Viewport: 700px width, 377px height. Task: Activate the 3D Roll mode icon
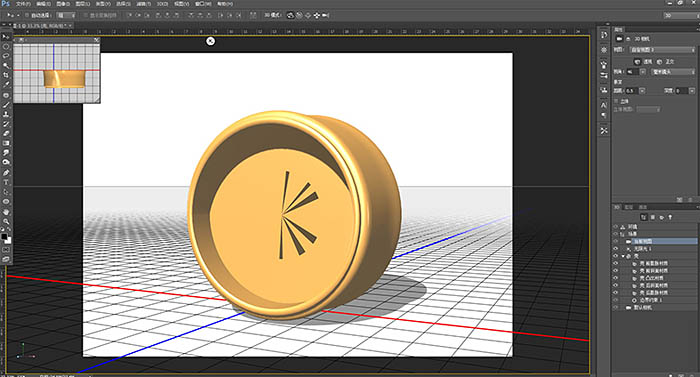pyautogui.click(x=300, y=15)
